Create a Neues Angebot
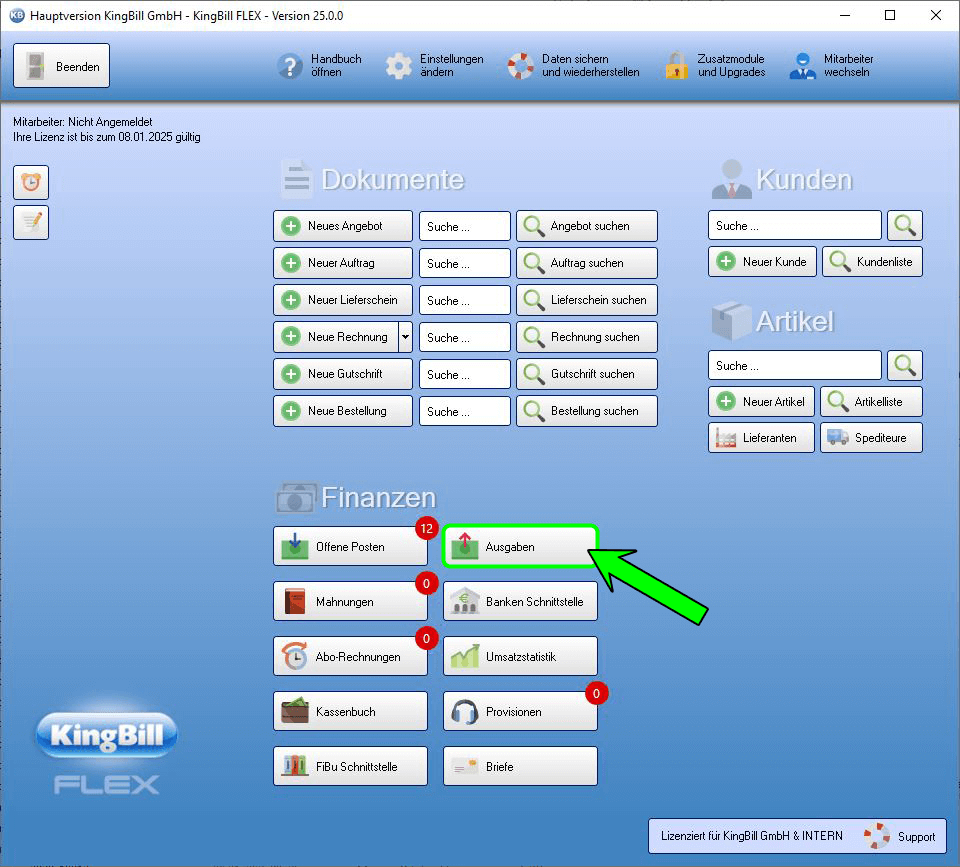The width and height of the screenshot is (960, 867). coord(343,226)
